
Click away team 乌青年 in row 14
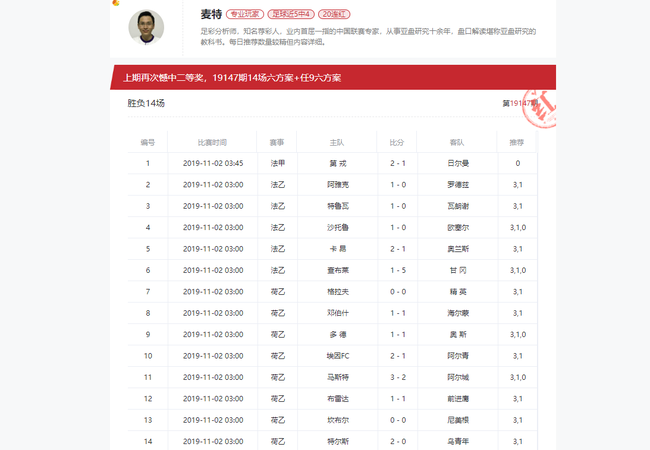click(x=458, y=442)
